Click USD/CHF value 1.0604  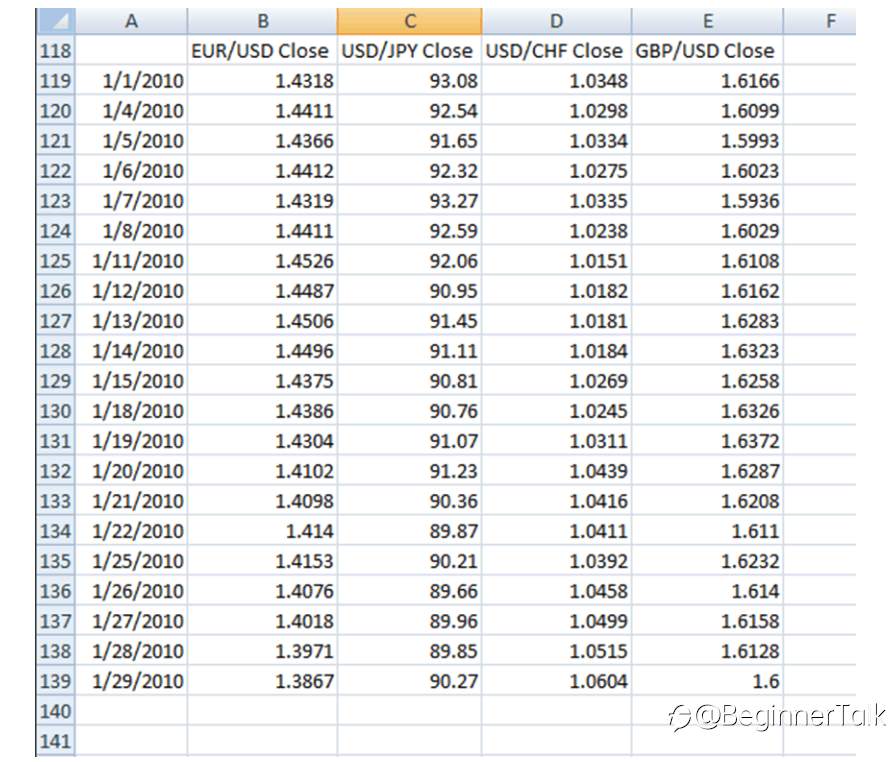pyautogui.click(x=557, y=681)
